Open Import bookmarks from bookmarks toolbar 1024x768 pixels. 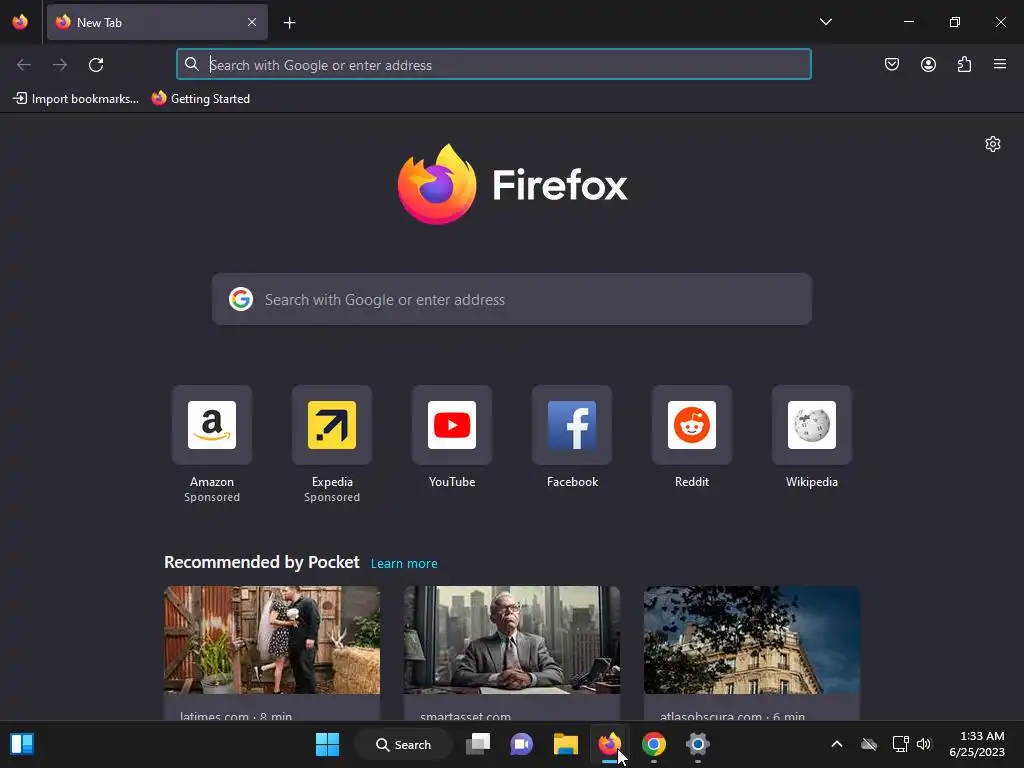(x=76, y=99)
